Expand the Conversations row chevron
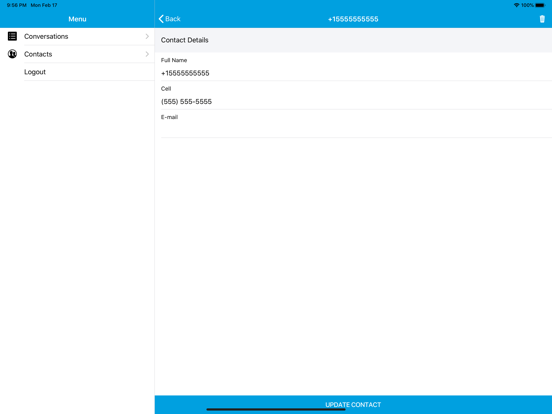This screenshot has height=414, width=552. pos(147,36)
